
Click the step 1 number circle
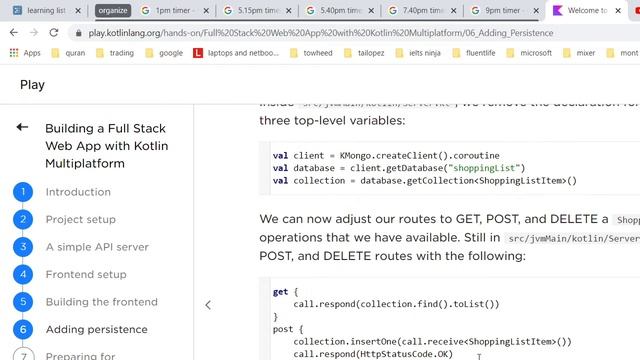(x=23, y=192)
